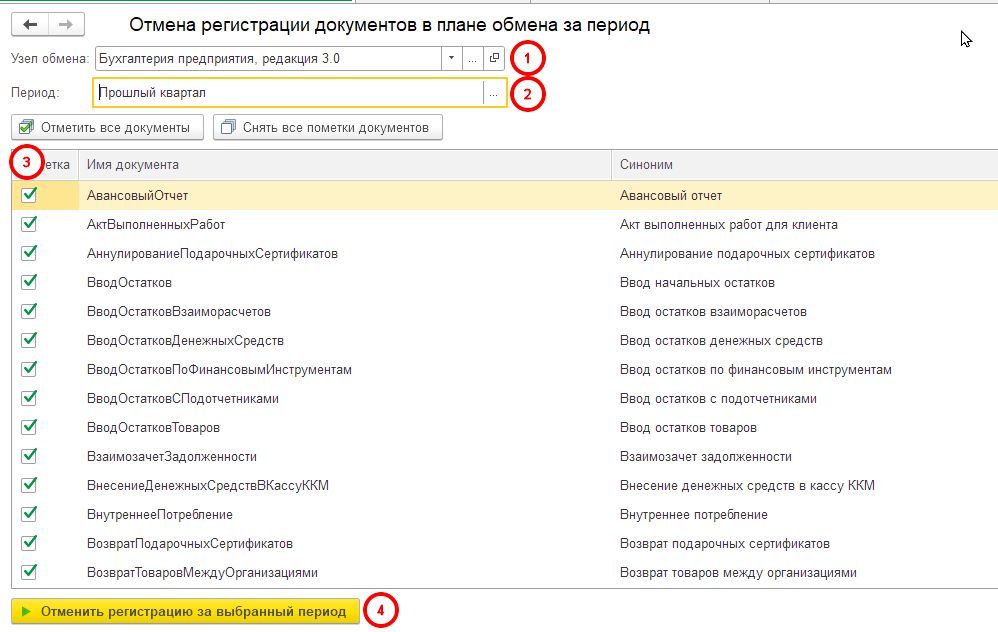
Task: Select the ВозвратПодарочныхСертификатов name cell
Action: (344, 544)
